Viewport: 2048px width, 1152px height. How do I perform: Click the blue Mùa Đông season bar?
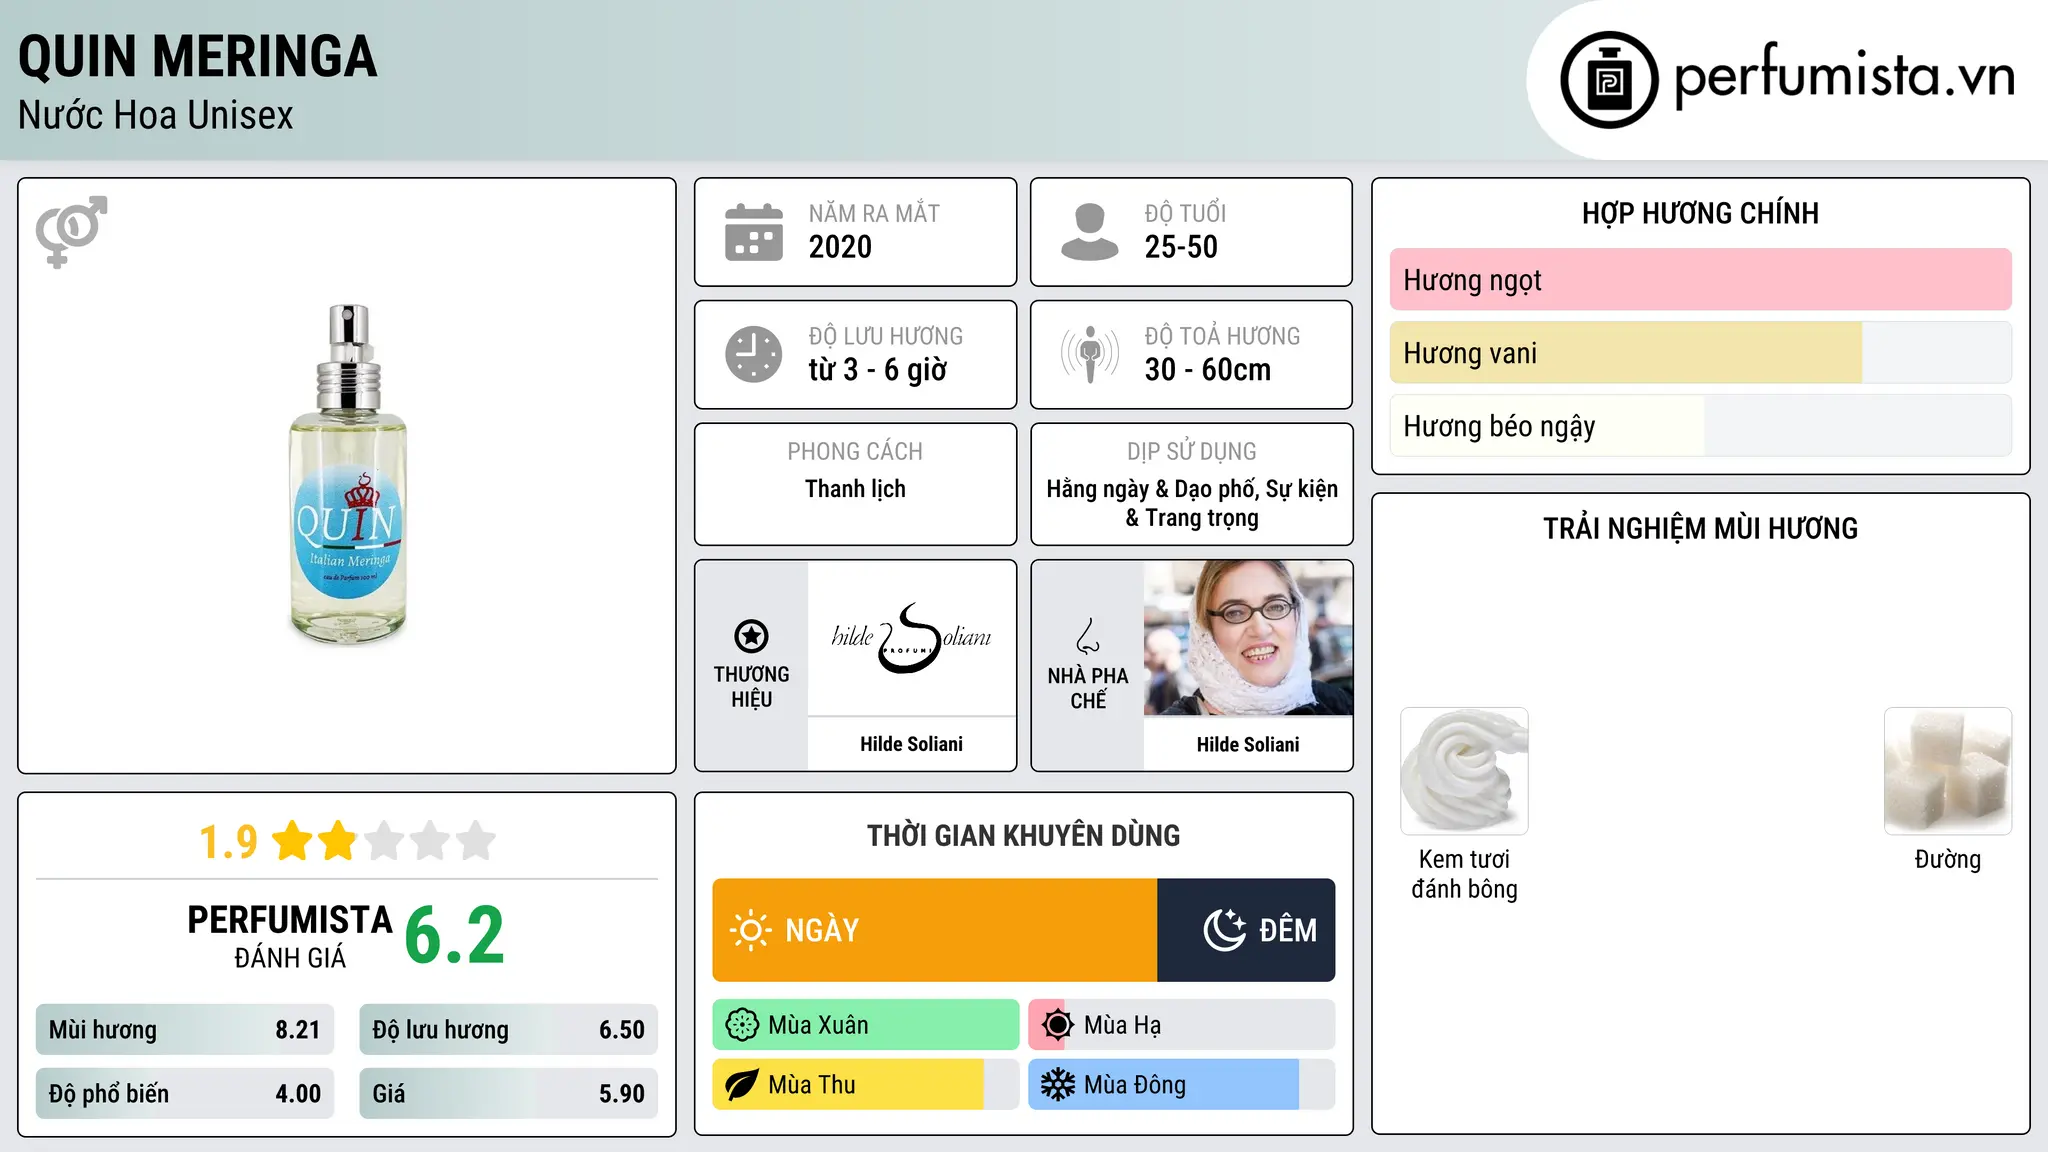point(1182,1085)
